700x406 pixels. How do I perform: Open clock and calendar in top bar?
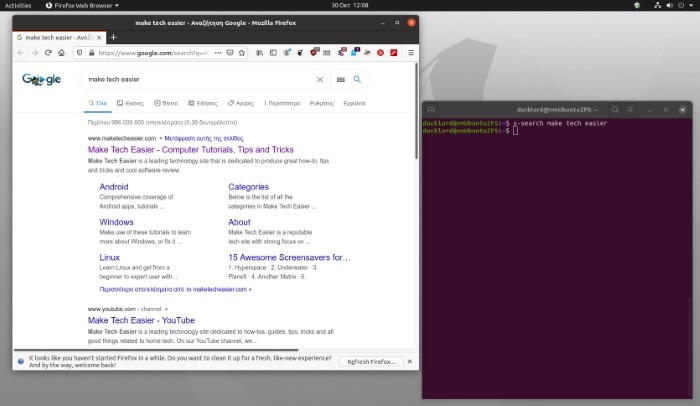click(x=350, y=5)
